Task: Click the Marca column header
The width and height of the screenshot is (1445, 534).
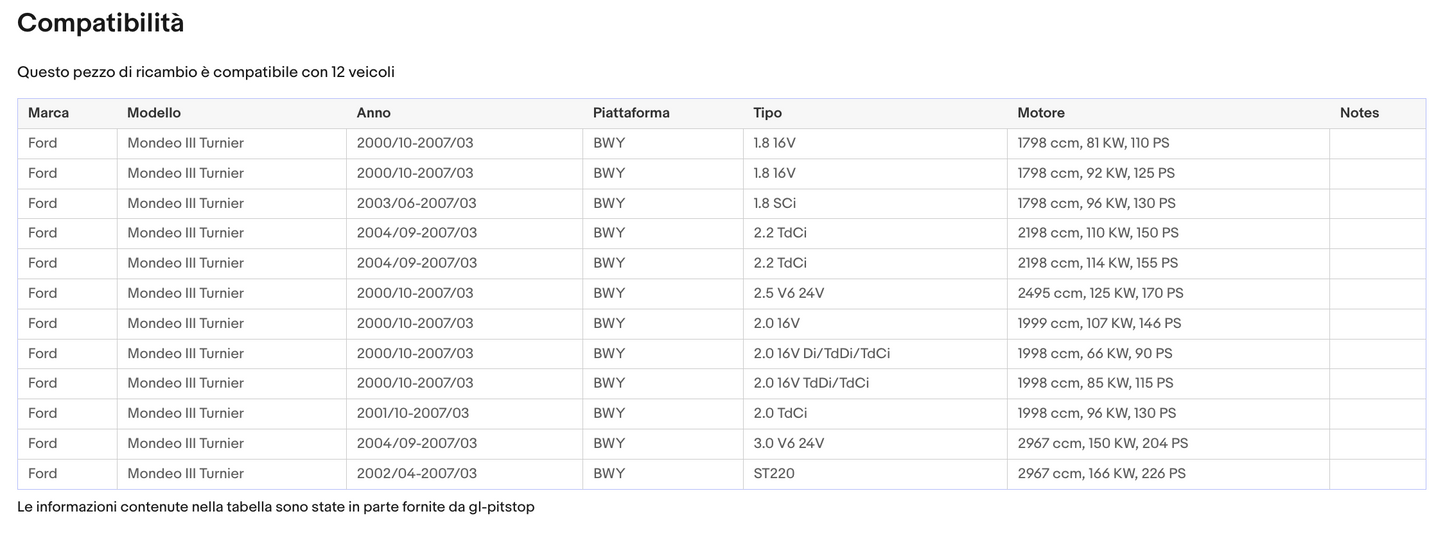Action: click(48, 113)
